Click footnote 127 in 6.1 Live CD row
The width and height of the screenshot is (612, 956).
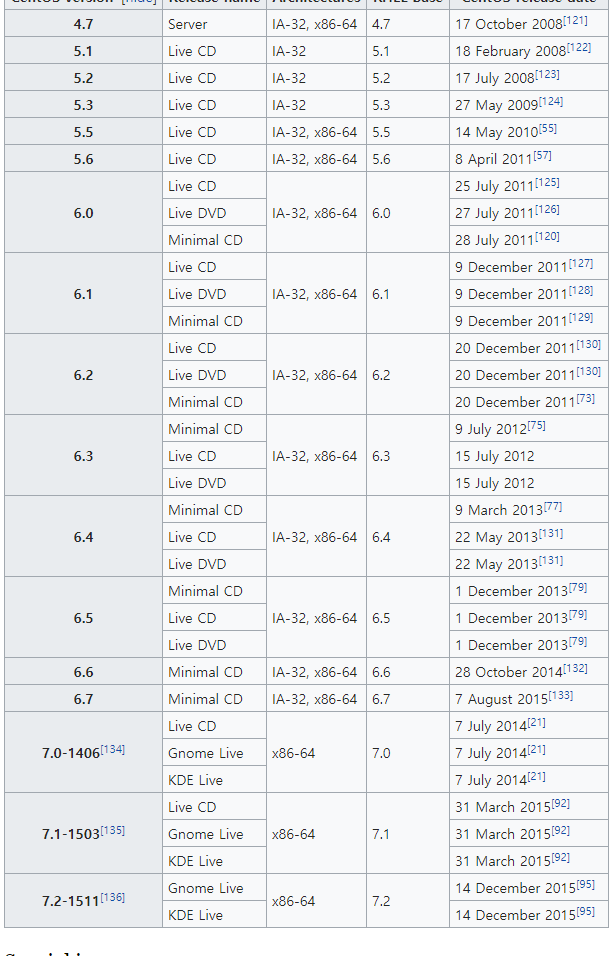(x=580, y=263)
